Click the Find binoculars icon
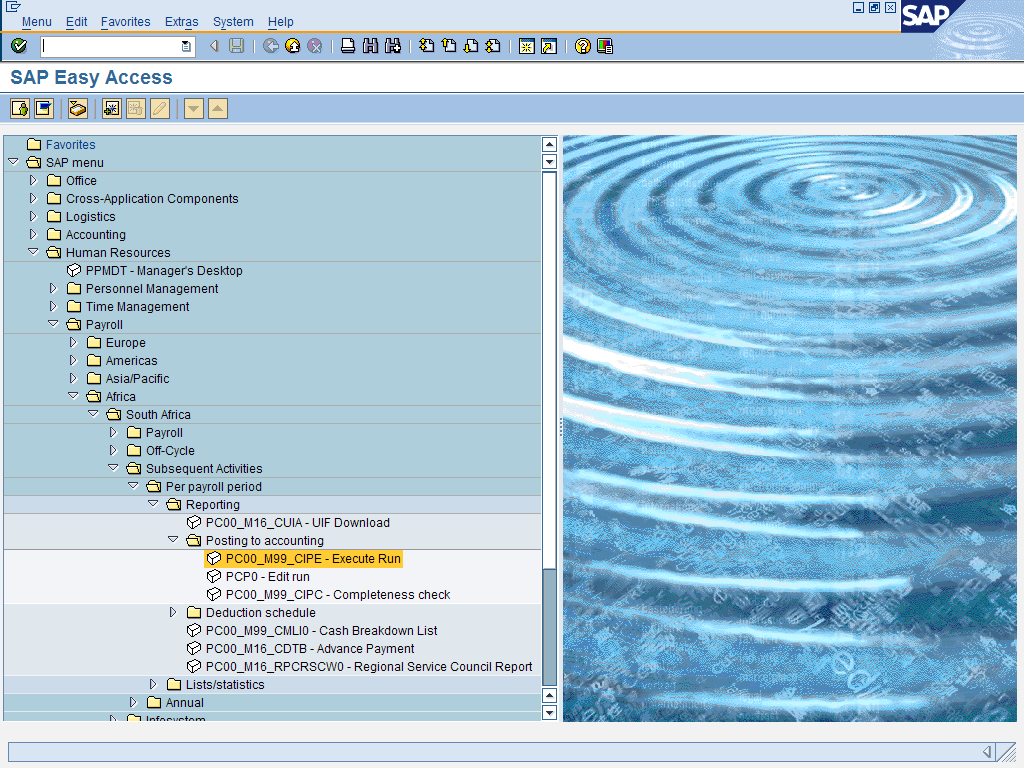Viewport: 1024px width, 768px height. (370, 46)
